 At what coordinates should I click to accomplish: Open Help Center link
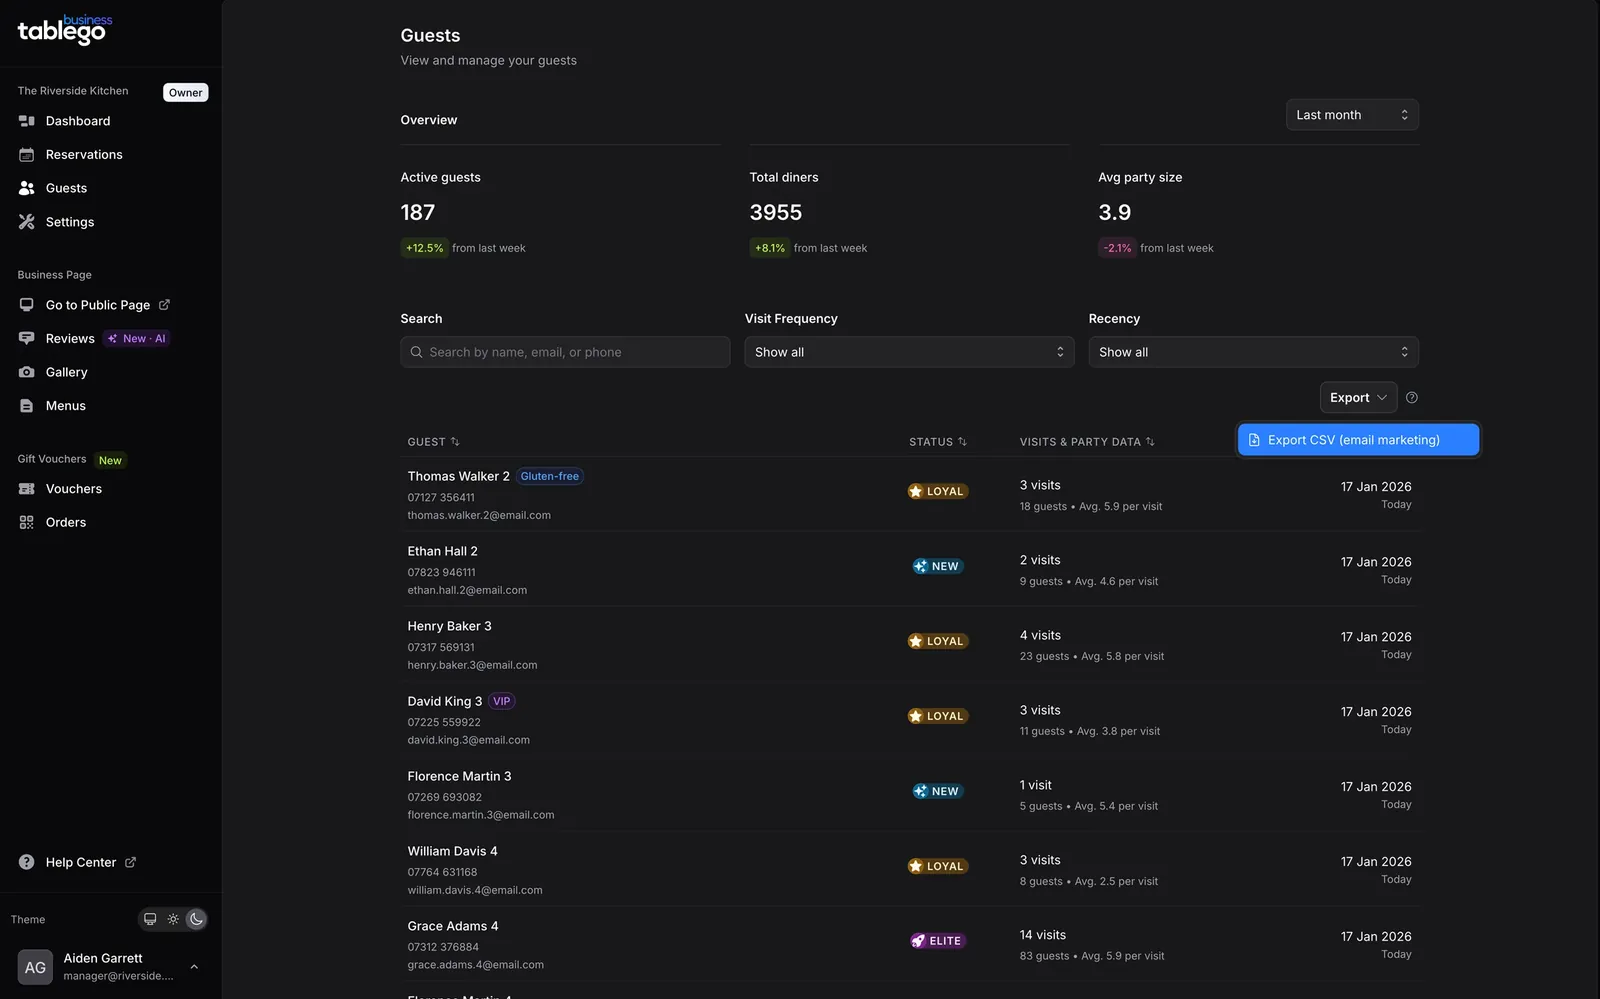tap(81, 862)
